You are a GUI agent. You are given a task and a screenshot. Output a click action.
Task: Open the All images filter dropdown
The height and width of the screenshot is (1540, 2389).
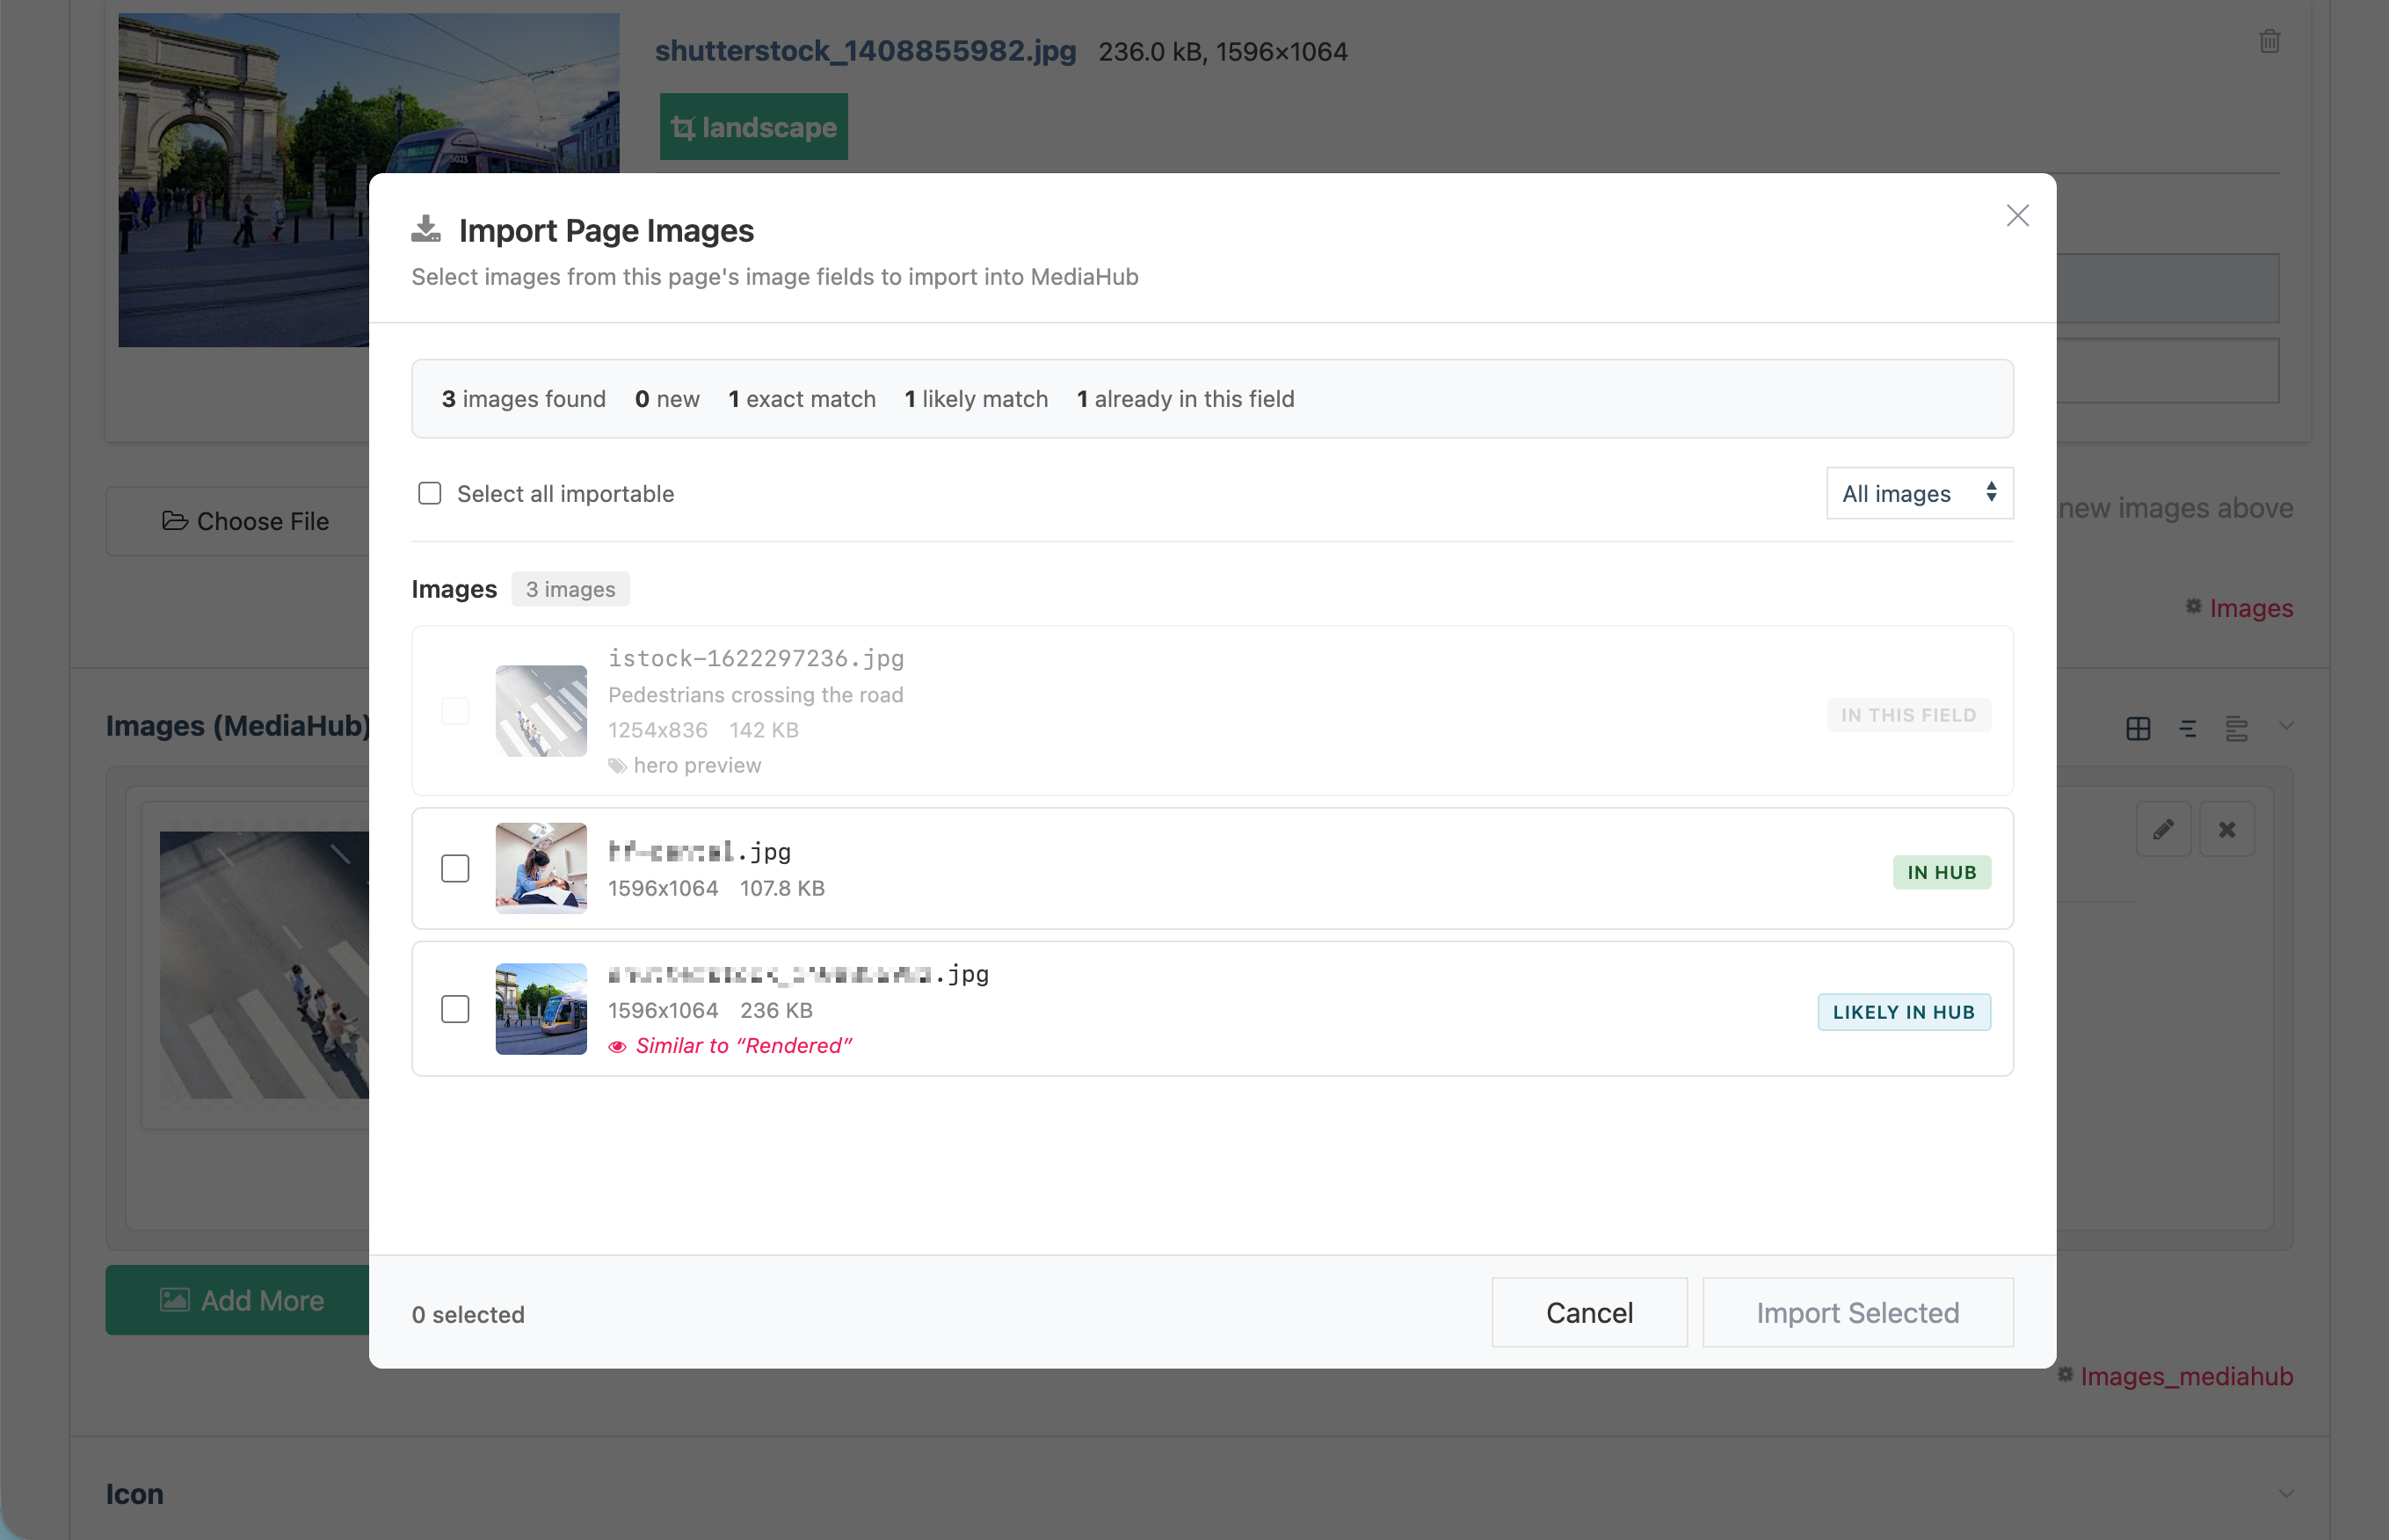point(1919,493)
